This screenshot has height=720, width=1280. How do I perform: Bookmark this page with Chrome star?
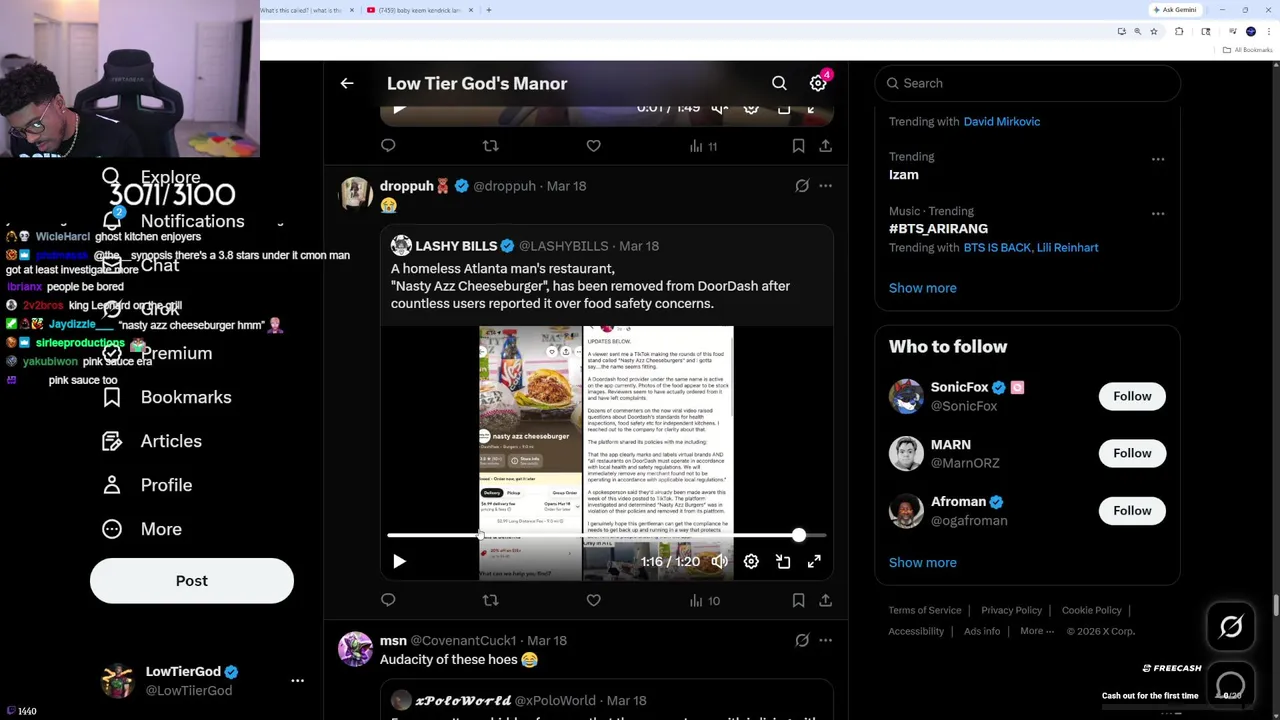pos(1153,32)
